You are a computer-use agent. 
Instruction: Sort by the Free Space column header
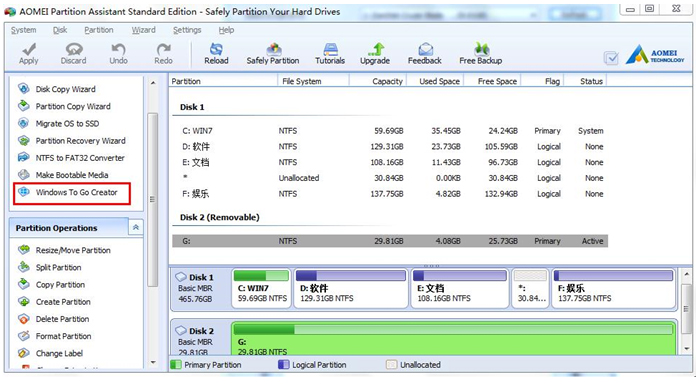(493, 81)
